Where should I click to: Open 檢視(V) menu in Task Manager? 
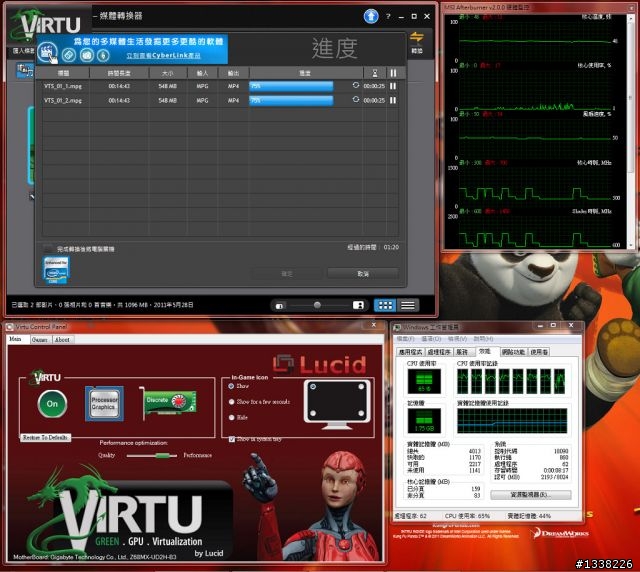pyautogui.click(x=457, y=339)
